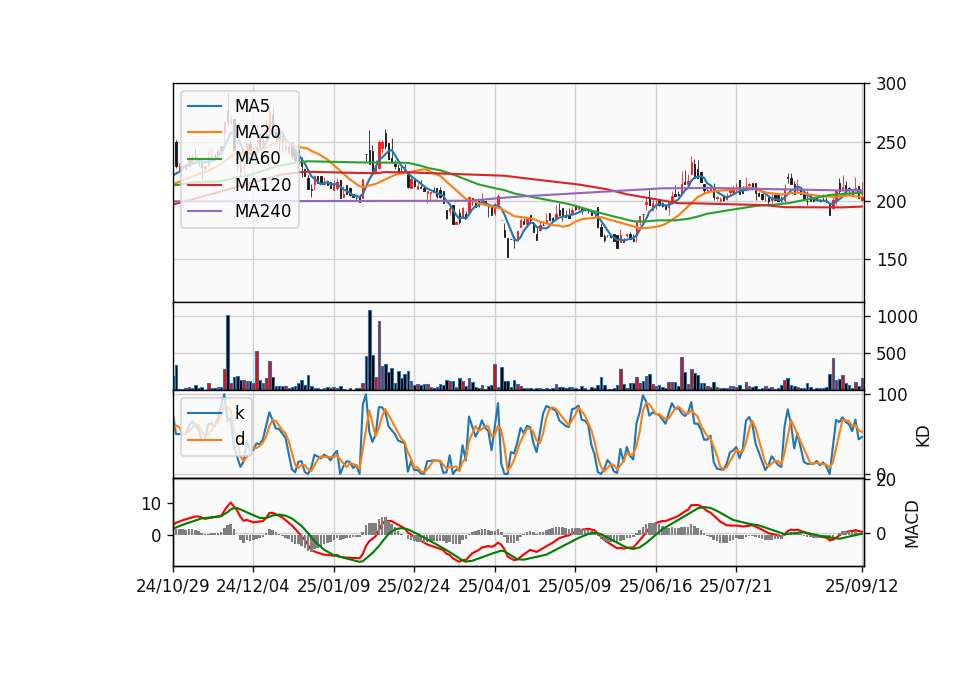Click the 25/05/09 date label
The width and height of the screenshot is (960, 690).
click(x=575, y=586)
